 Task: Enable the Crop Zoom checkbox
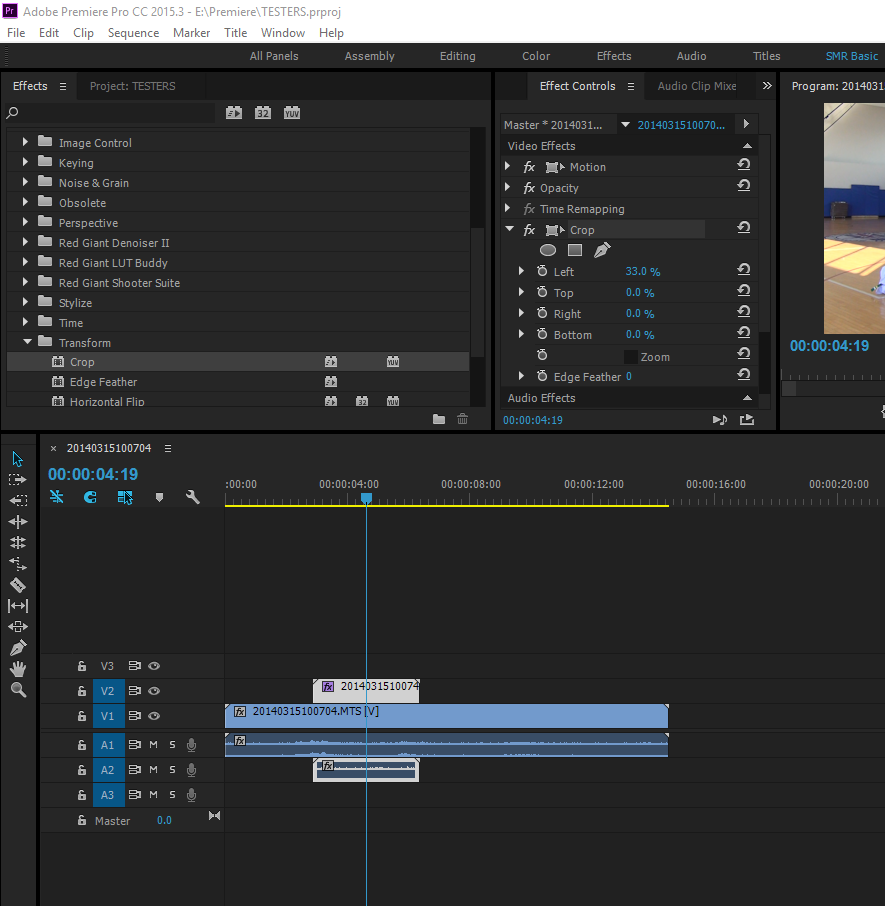630,357
